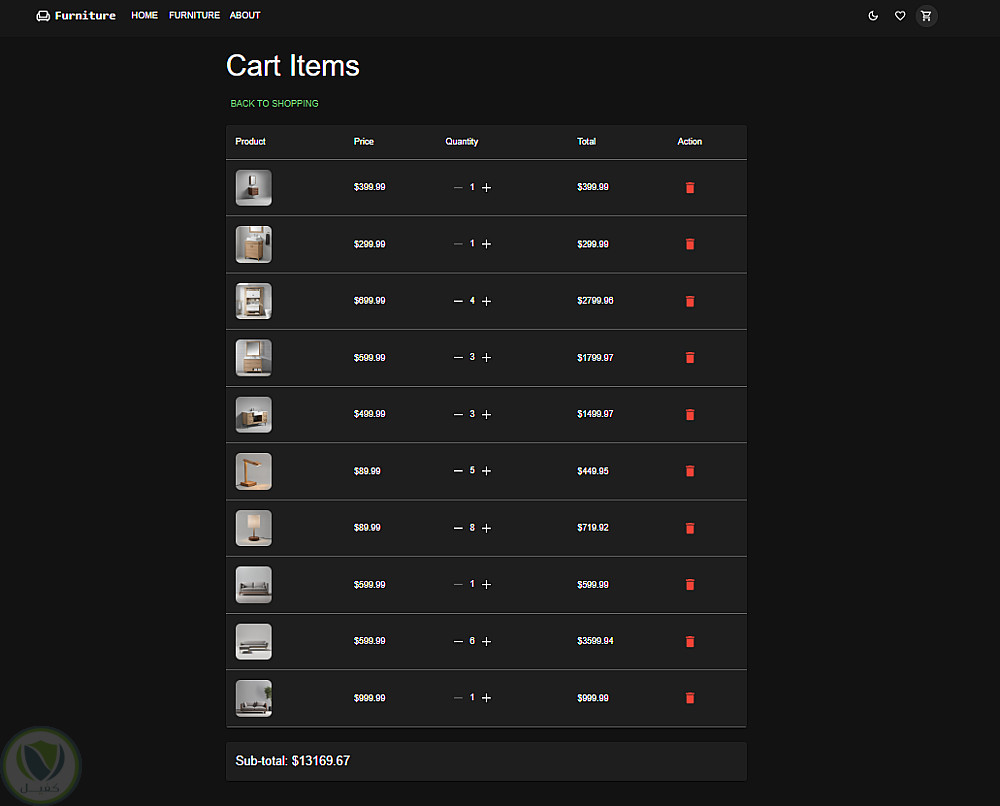Click the BACK TO SHOPPING link
Screen dimensions: 1000x806
274,104
